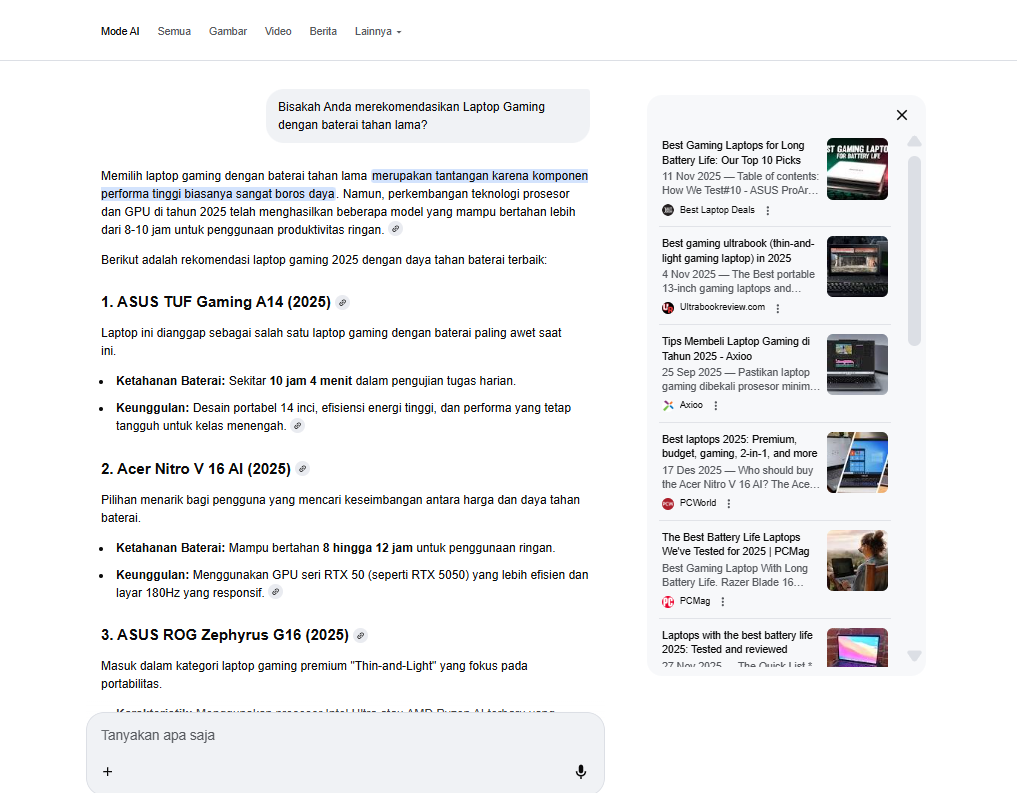Open Tips Membeli Laptop Gaming Axioo link

click(x=736, y=348)
